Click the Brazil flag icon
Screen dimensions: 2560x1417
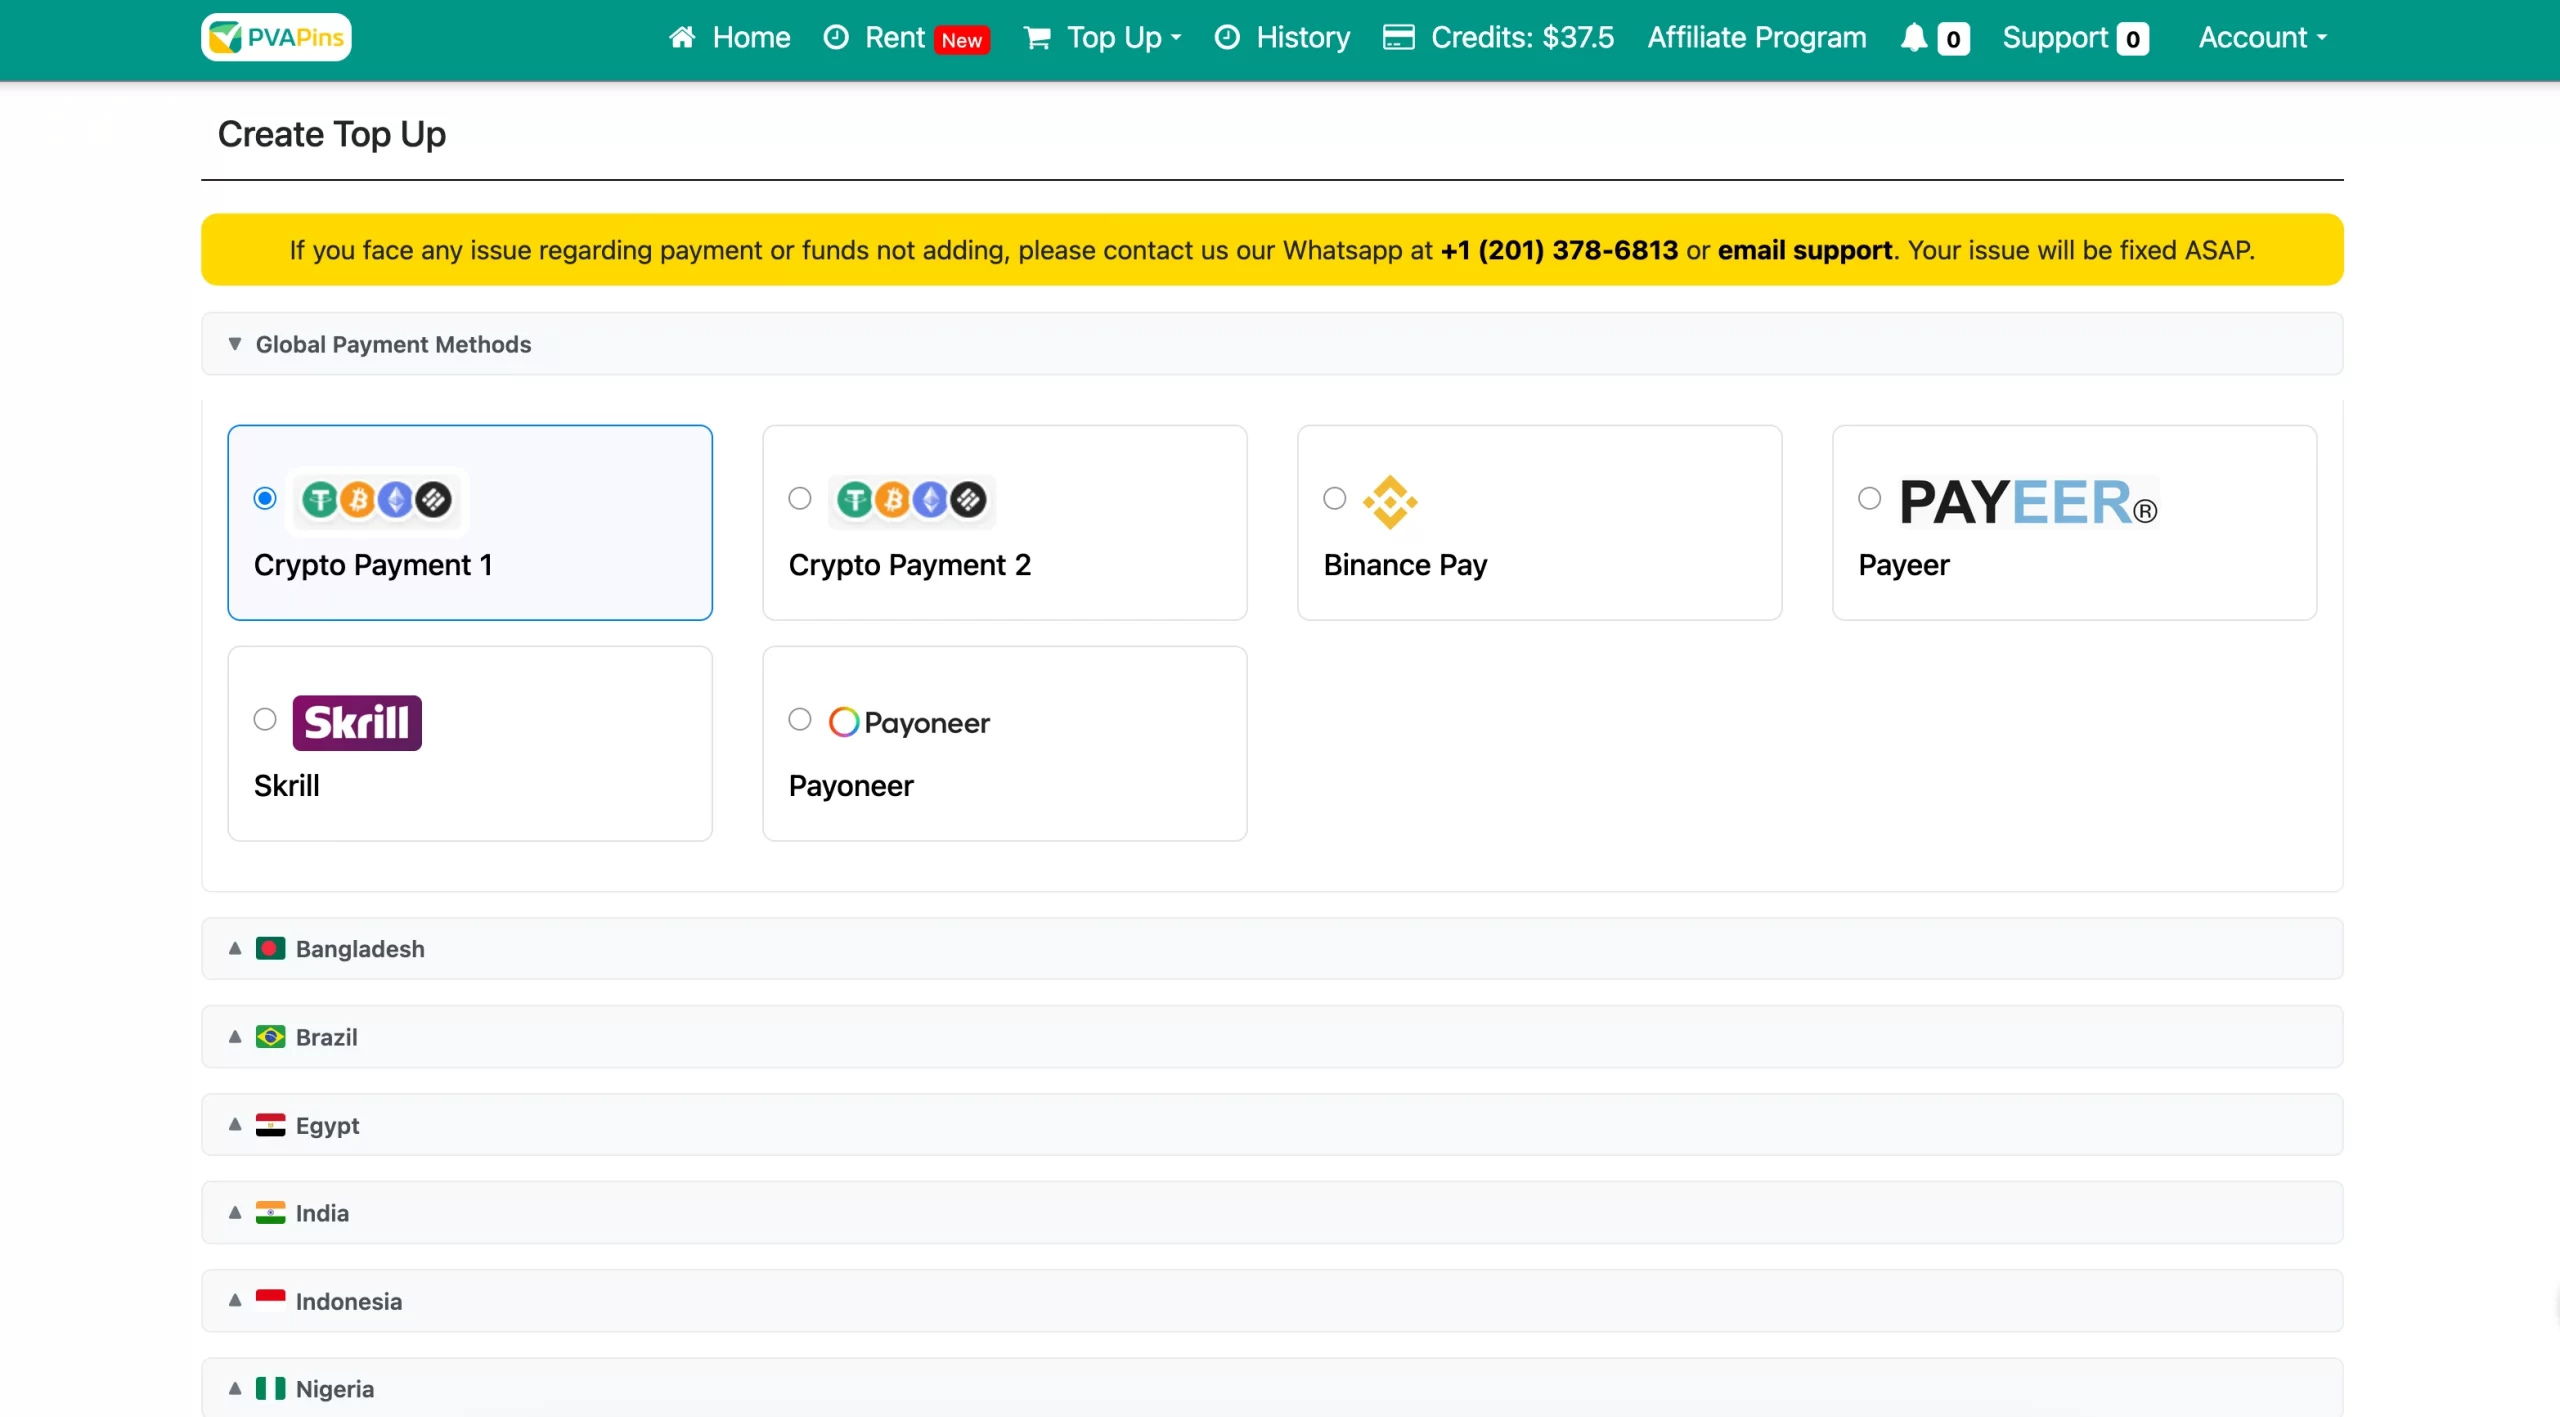tap(270, 1036)
